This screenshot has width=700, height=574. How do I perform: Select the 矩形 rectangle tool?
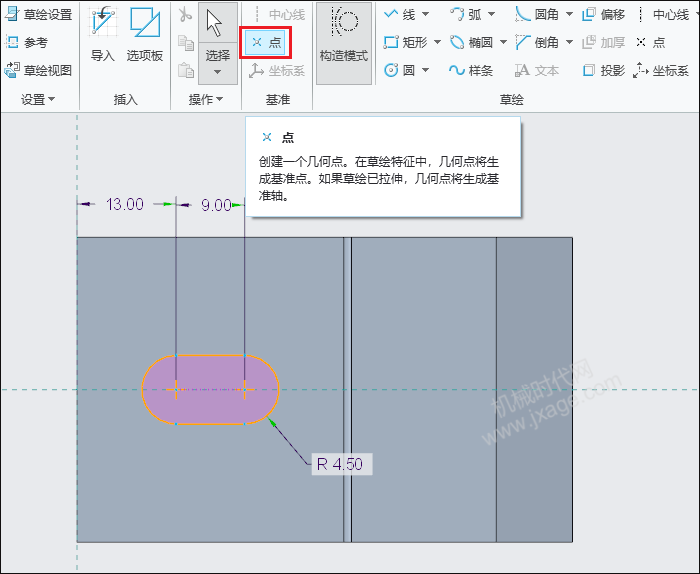pyautogui.click(x=405, y=42)
